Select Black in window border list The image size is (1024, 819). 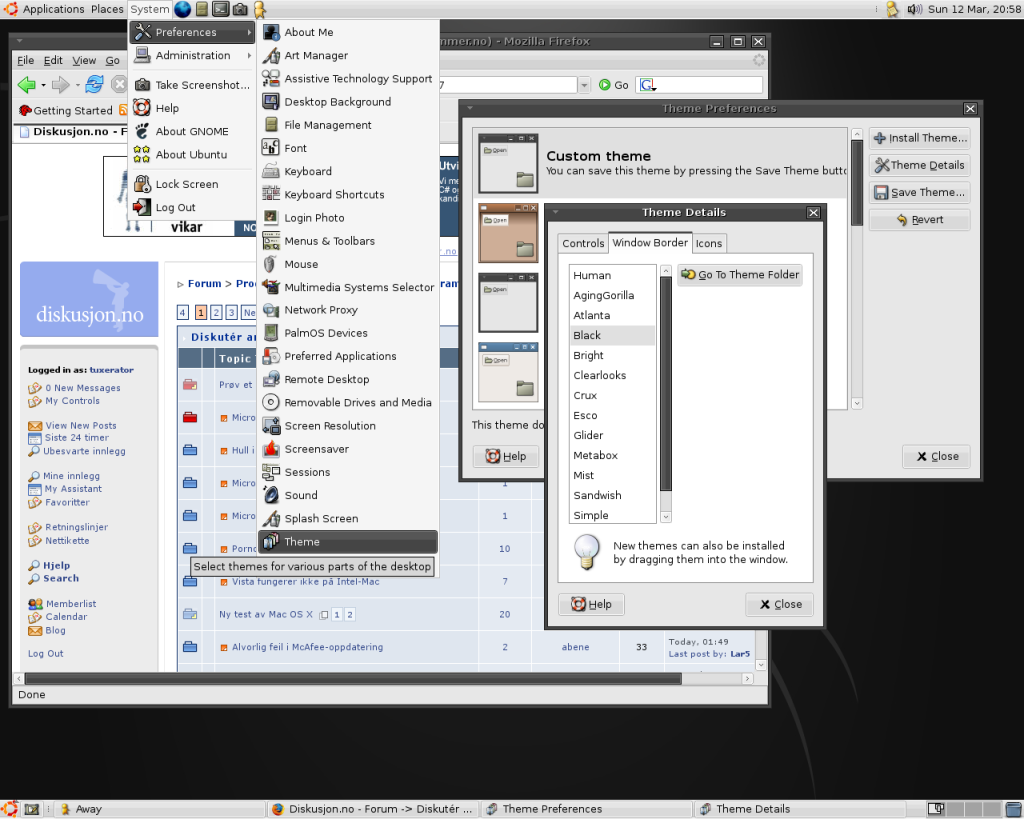tap(612, 336)
